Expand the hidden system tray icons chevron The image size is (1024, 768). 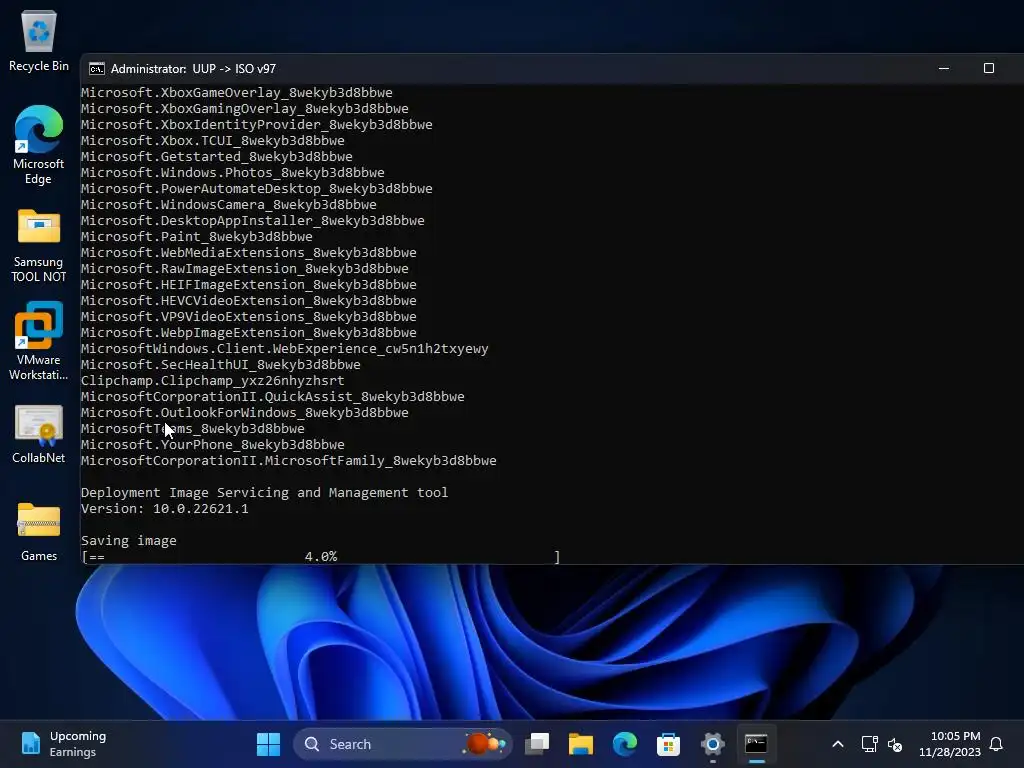point(838,744)
